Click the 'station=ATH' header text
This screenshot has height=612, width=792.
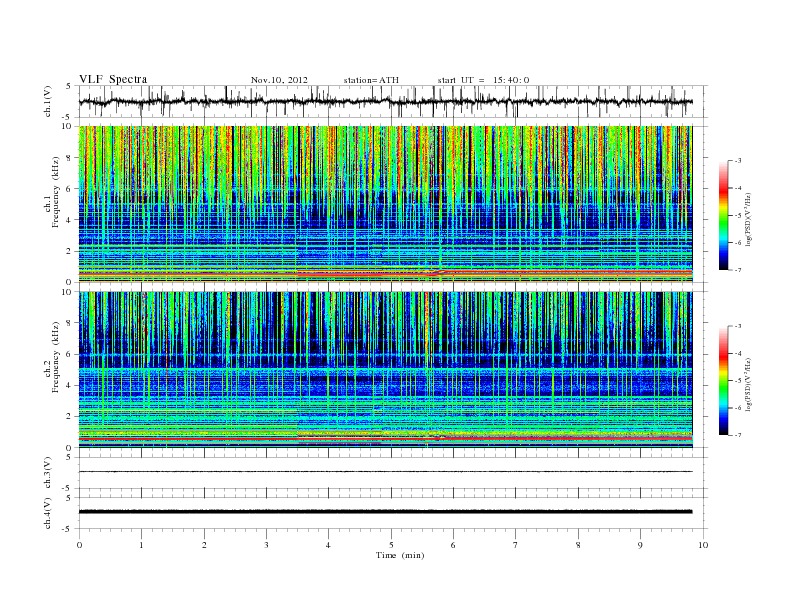pyautogui.click(x=371, y=80)
